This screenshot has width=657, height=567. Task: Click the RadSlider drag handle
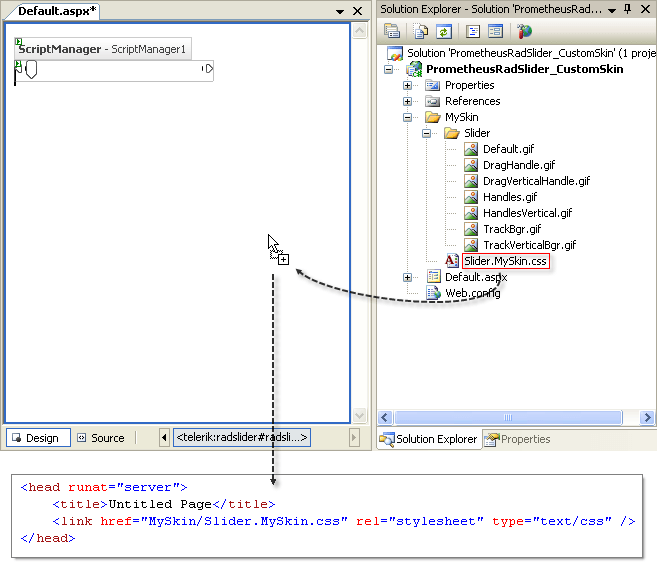click(x=31, y=70)
